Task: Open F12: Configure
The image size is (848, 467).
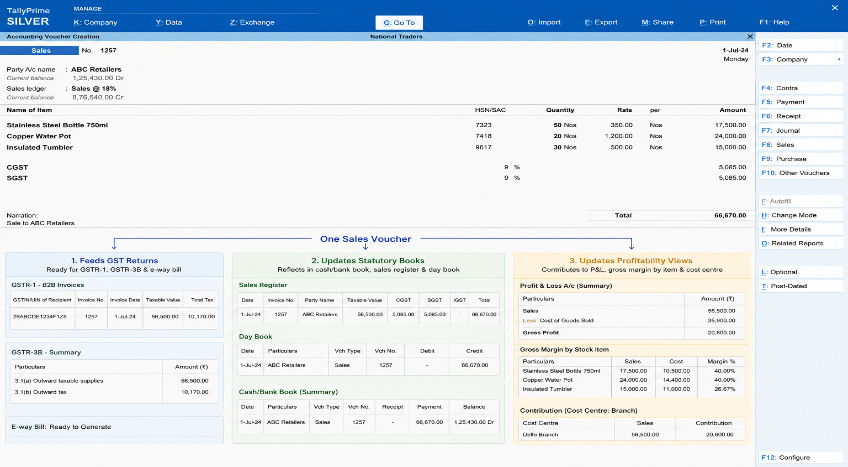Action: 799,457
